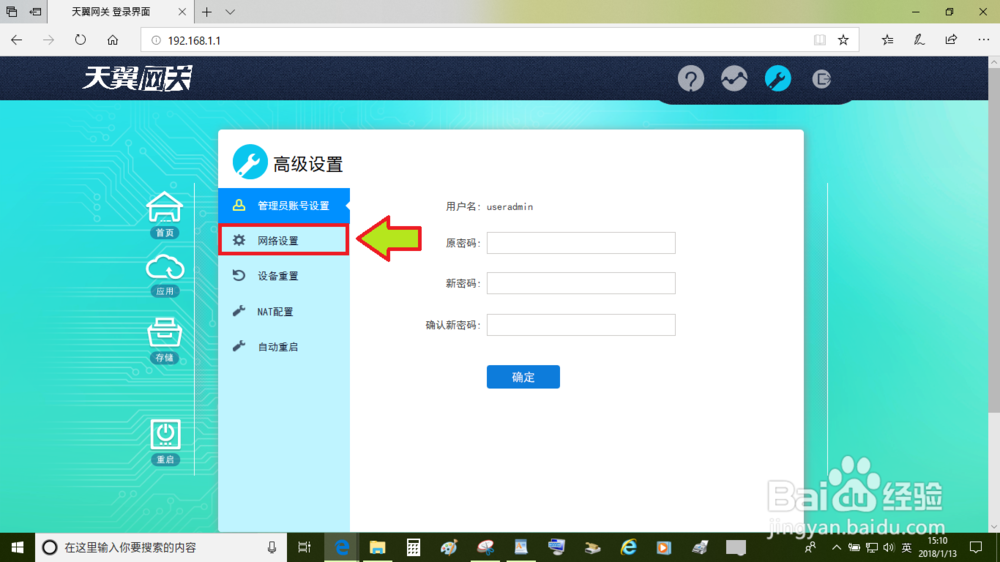Viewport: 1000px width, 562px height.
Task: Close the 天翼网关 登录界面 tab
Action: (182, 12)
